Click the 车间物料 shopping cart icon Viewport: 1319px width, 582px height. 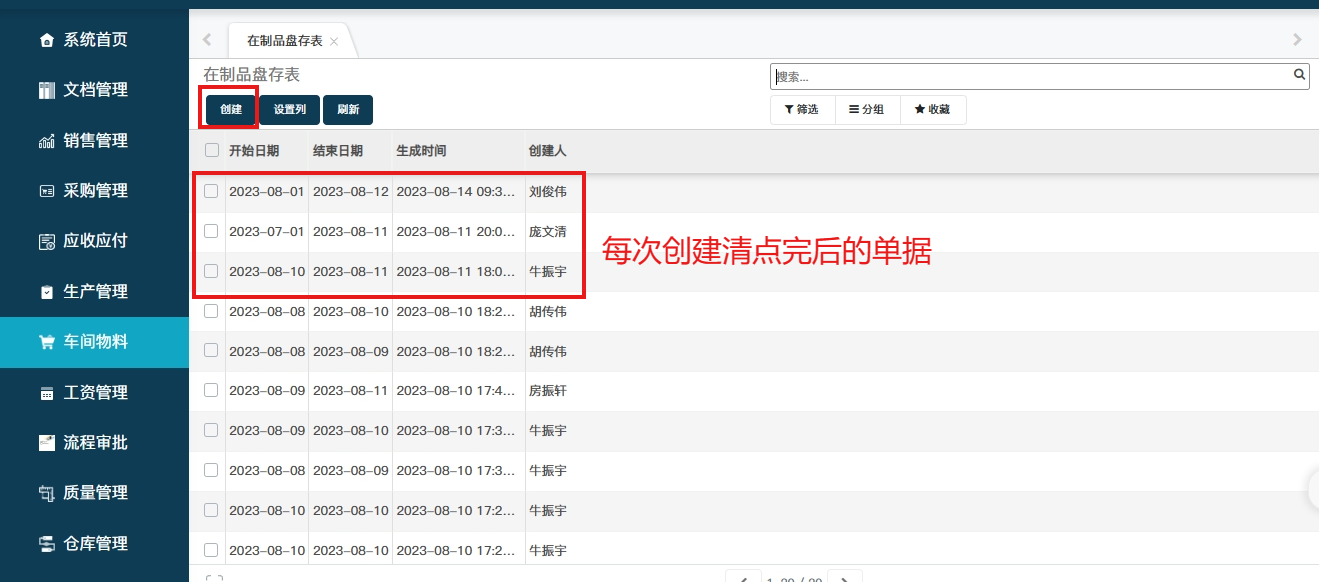46,342
